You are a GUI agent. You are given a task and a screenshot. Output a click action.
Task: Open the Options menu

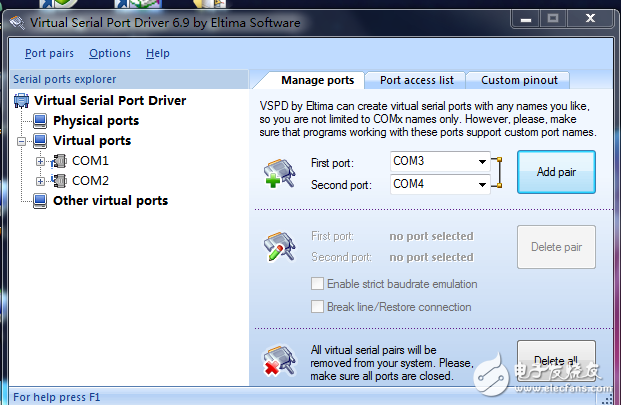pos(110,53)
